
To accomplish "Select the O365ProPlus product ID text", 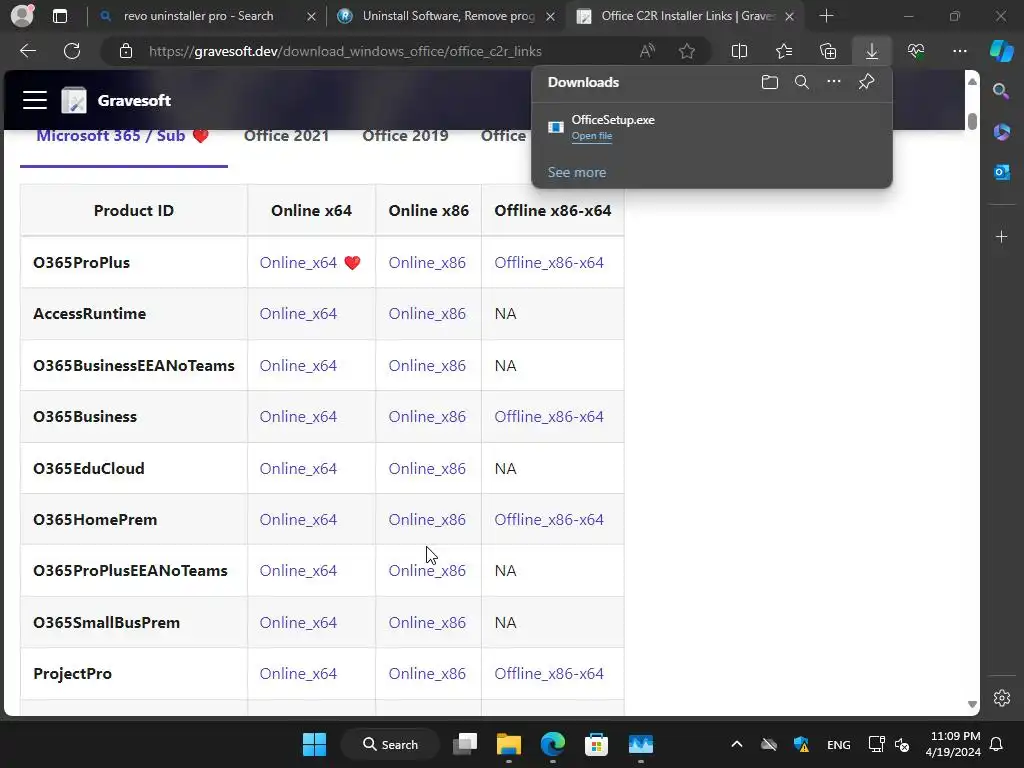I will point(82,263).
